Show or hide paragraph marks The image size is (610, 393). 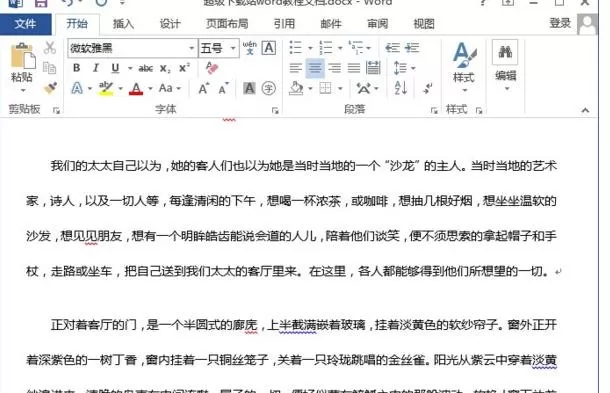coord(428,88)
